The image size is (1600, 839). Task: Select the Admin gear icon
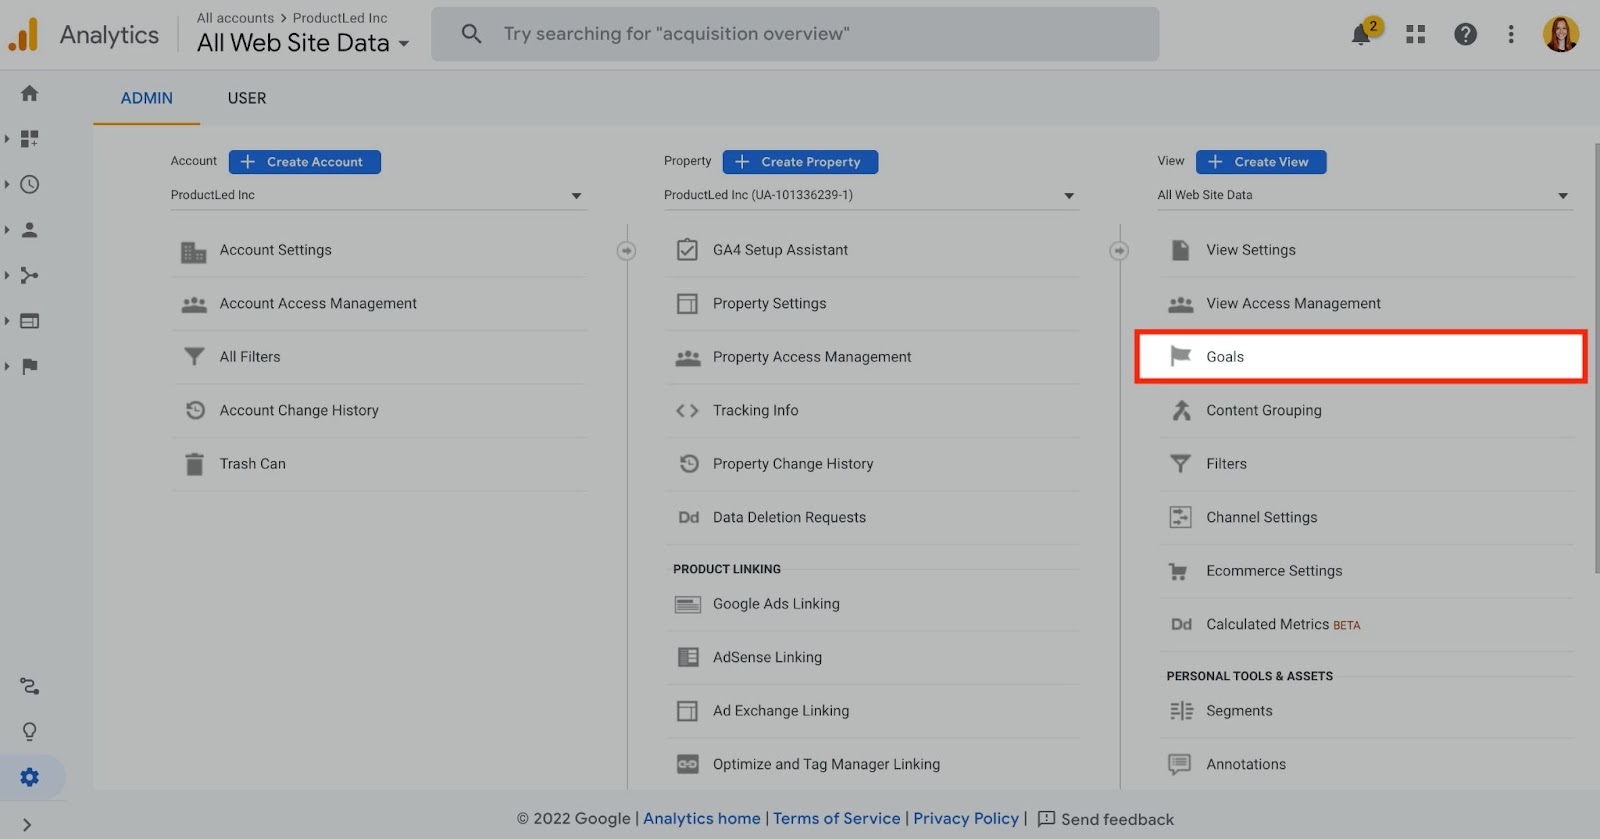tap(29, 777)
